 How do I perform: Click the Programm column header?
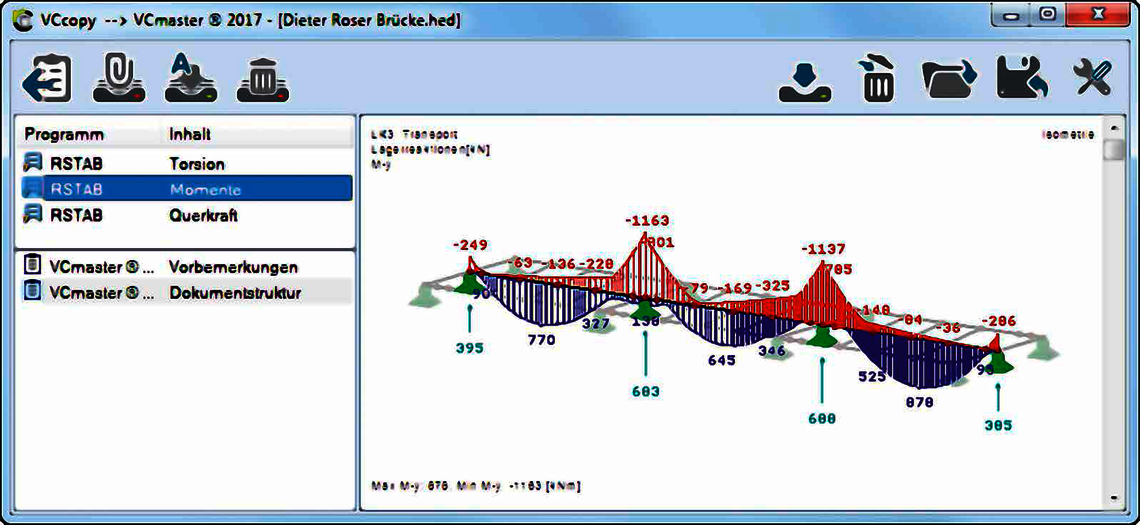coord(64,135)
